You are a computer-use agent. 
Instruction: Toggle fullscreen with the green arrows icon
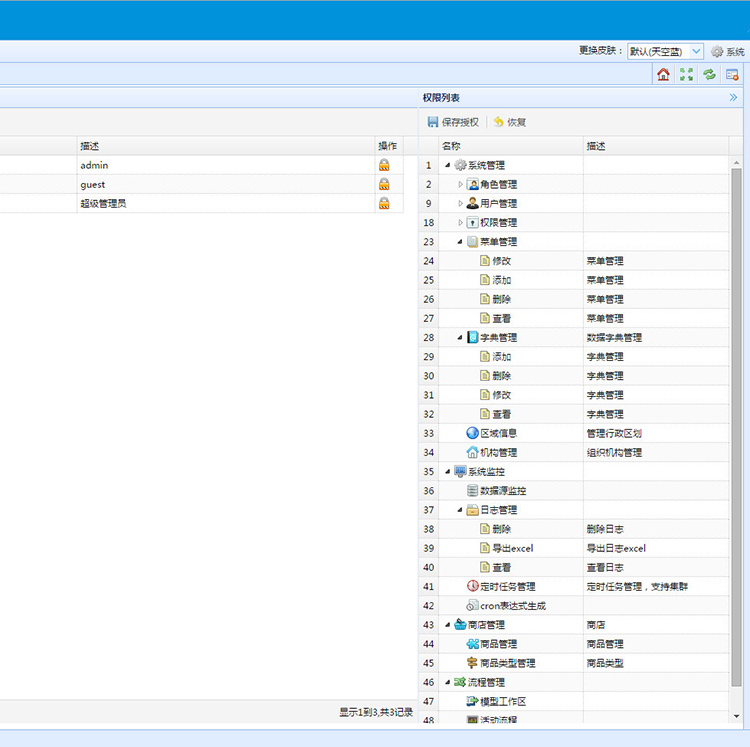(x=686, y=74)
